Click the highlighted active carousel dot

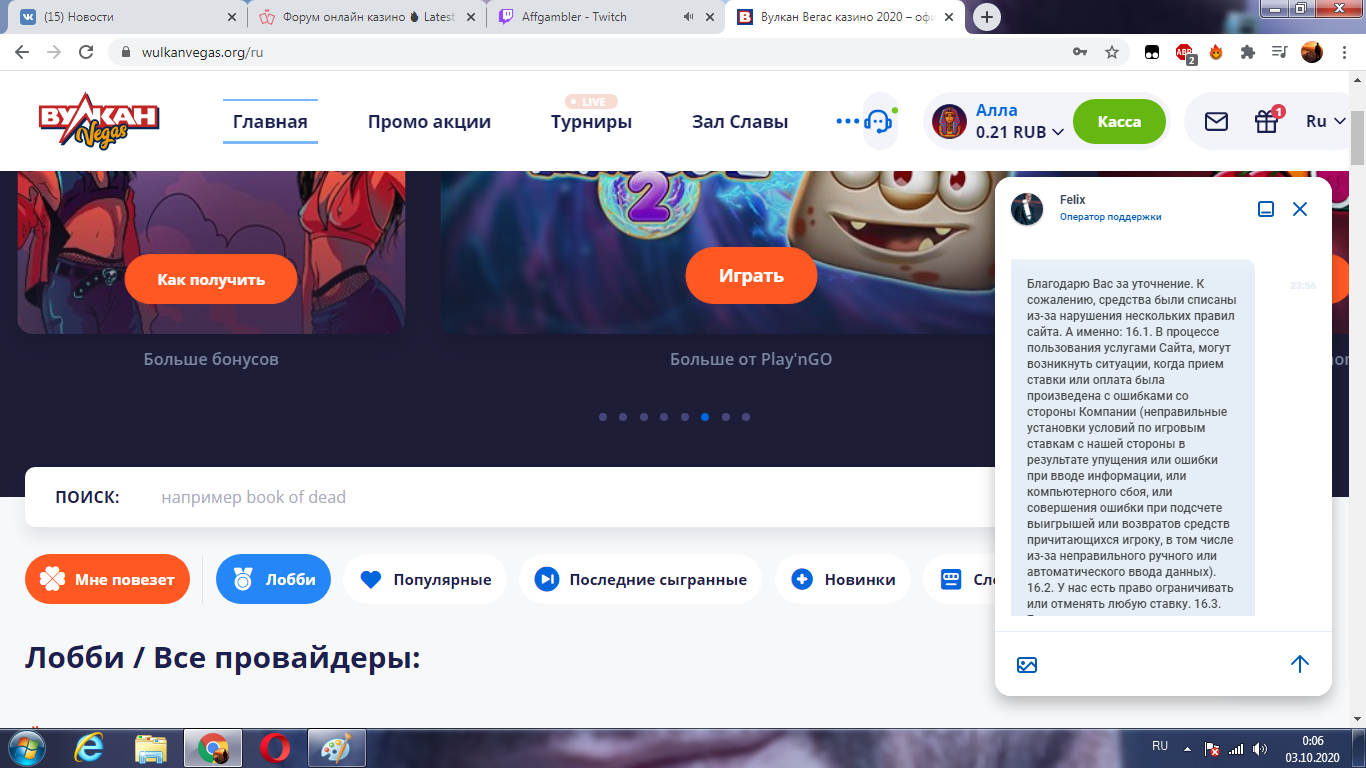point(705,417)
